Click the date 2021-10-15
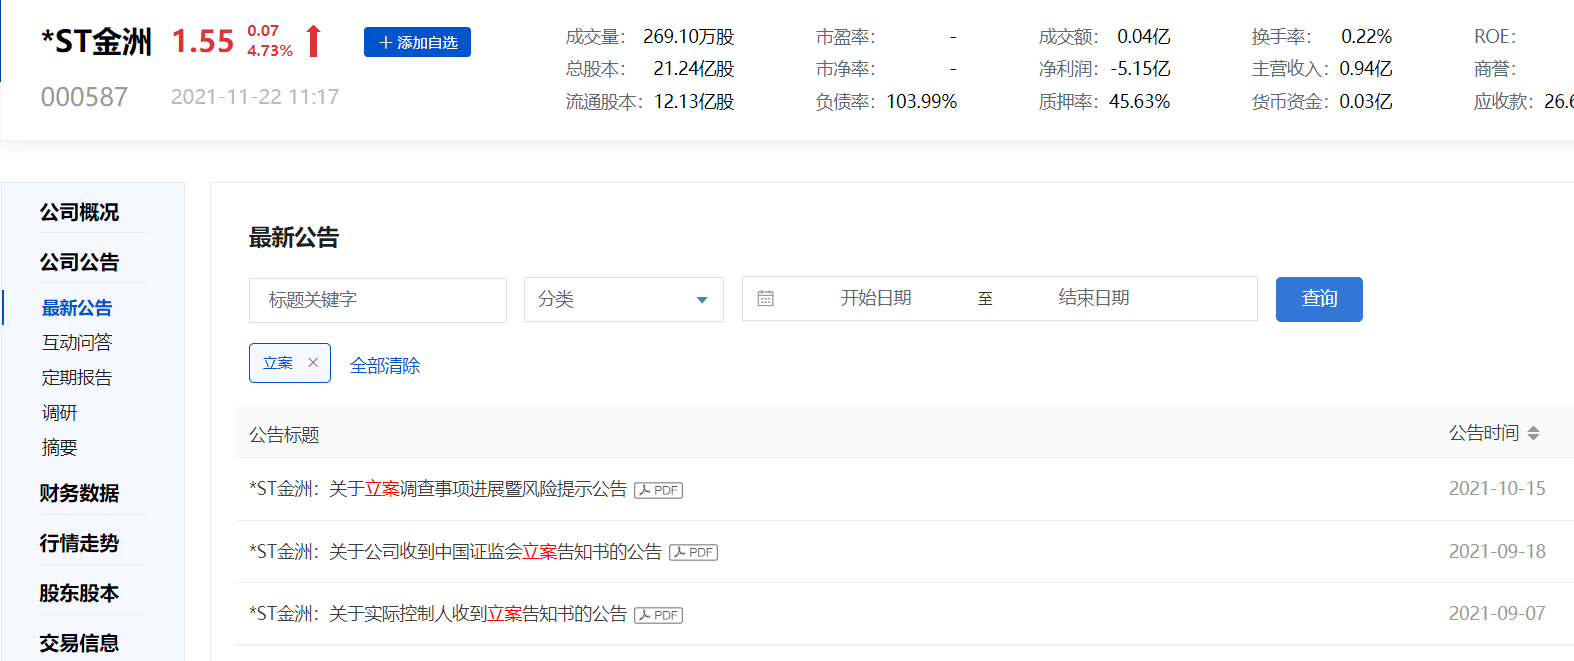Image resolution: width=1574 pixels, height=661 pixels. (x=1497, y=489)
